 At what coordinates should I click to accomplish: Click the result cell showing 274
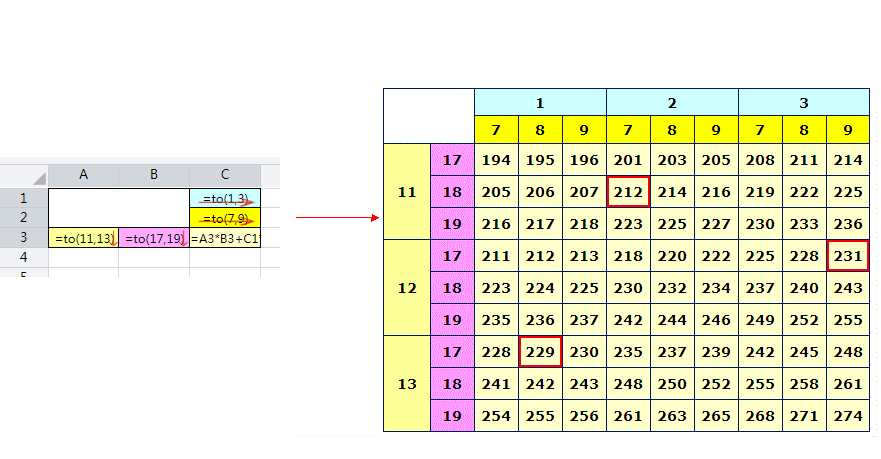pyautogui.click(x=848, y=415)
